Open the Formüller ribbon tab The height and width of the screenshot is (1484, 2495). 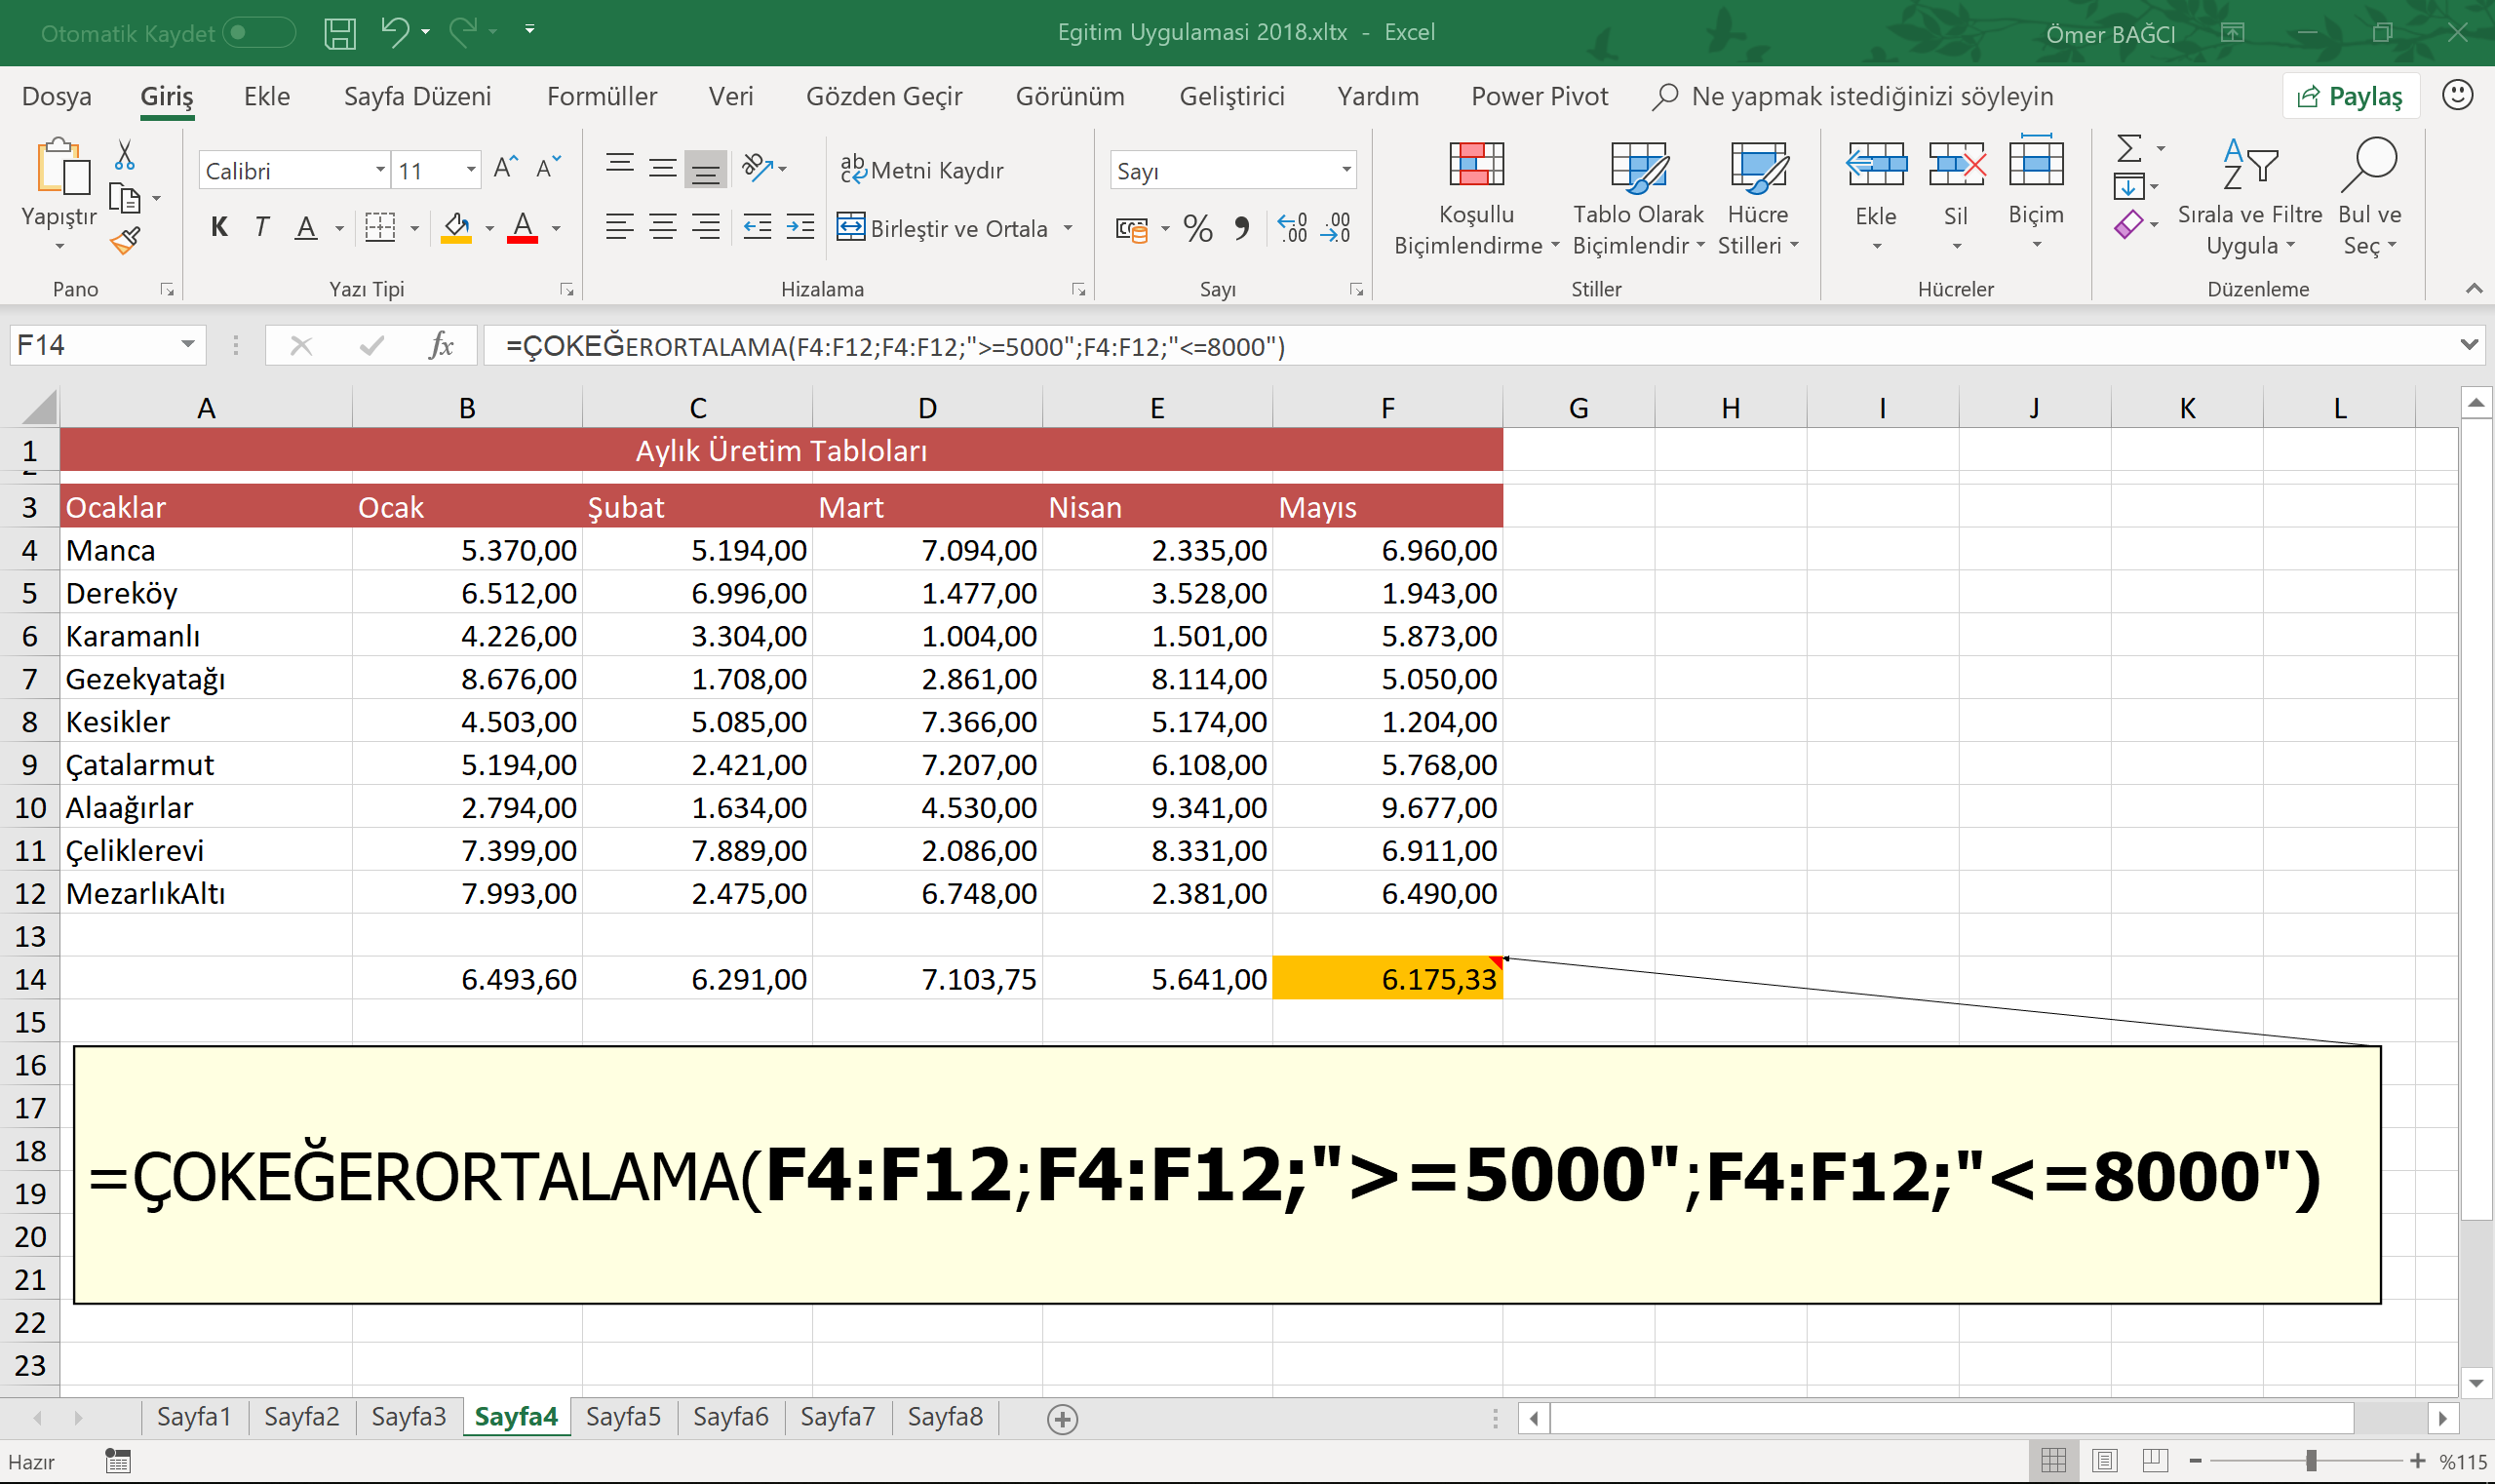pos(601,96)
